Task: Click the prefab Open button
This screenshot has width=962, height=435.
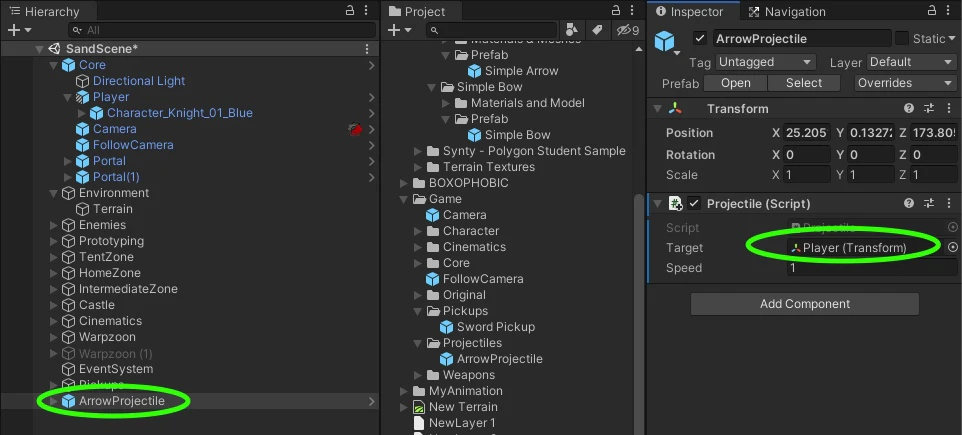Action: (x=735, y=83)
